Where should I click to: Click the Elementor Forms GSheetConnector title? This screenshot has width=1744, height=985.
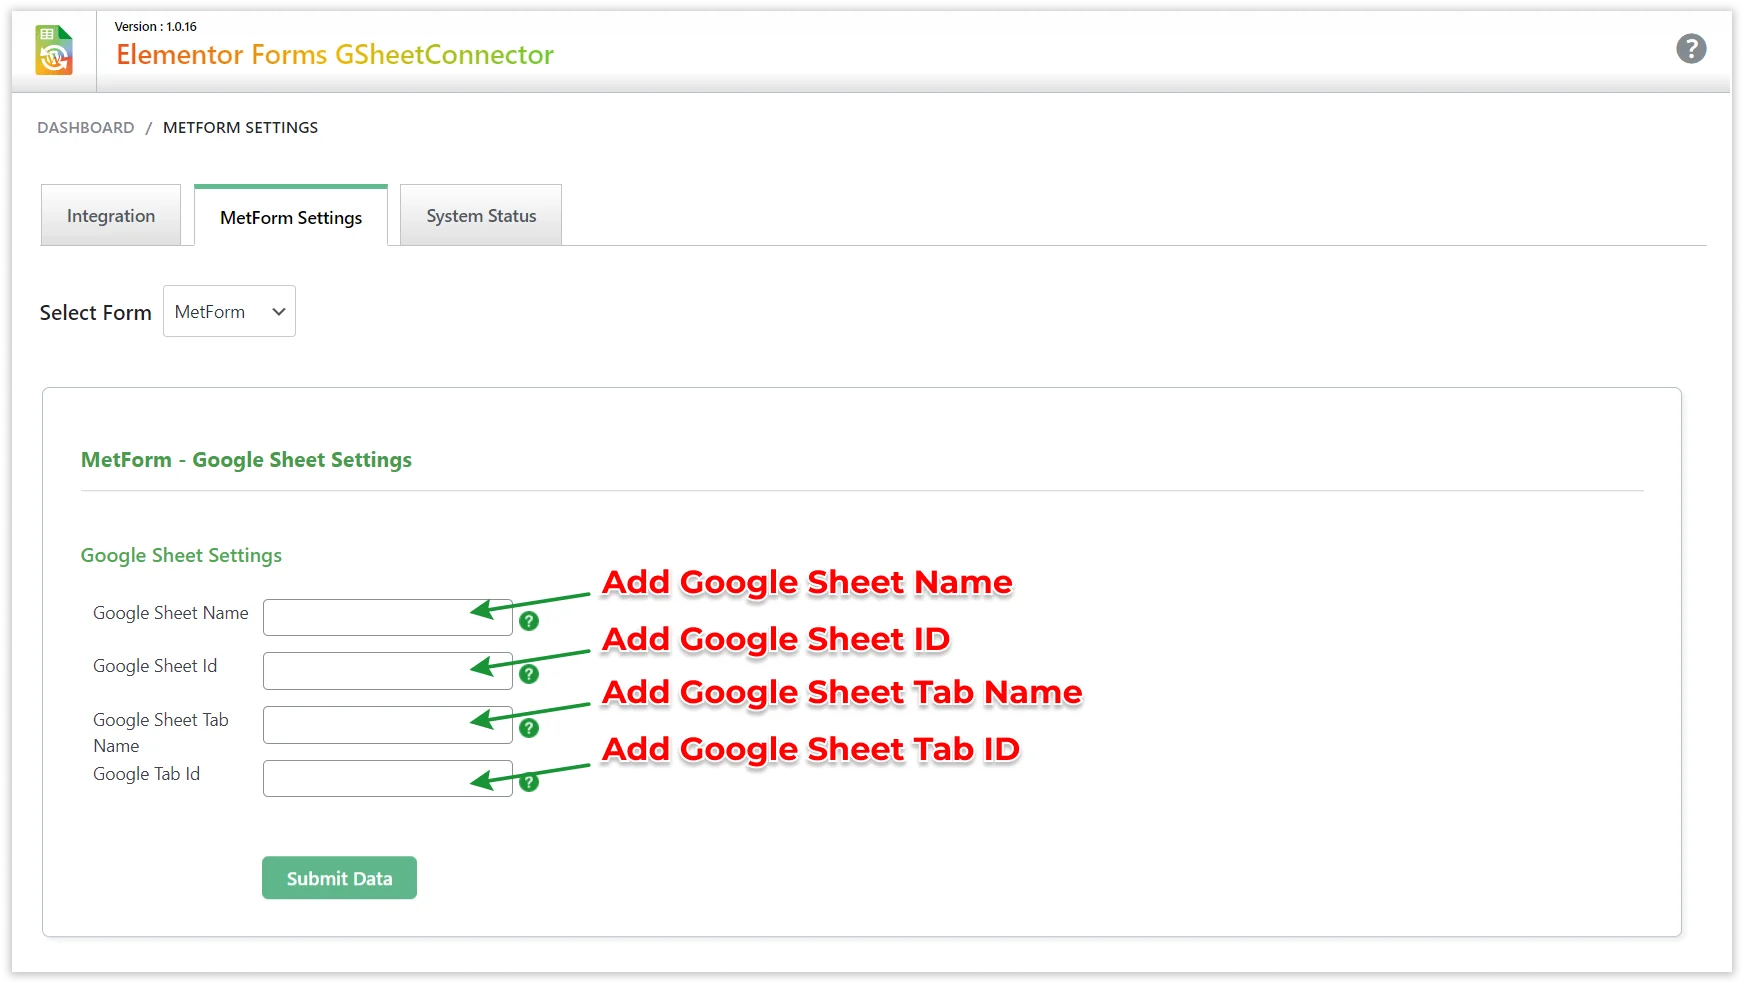point(335,55)
